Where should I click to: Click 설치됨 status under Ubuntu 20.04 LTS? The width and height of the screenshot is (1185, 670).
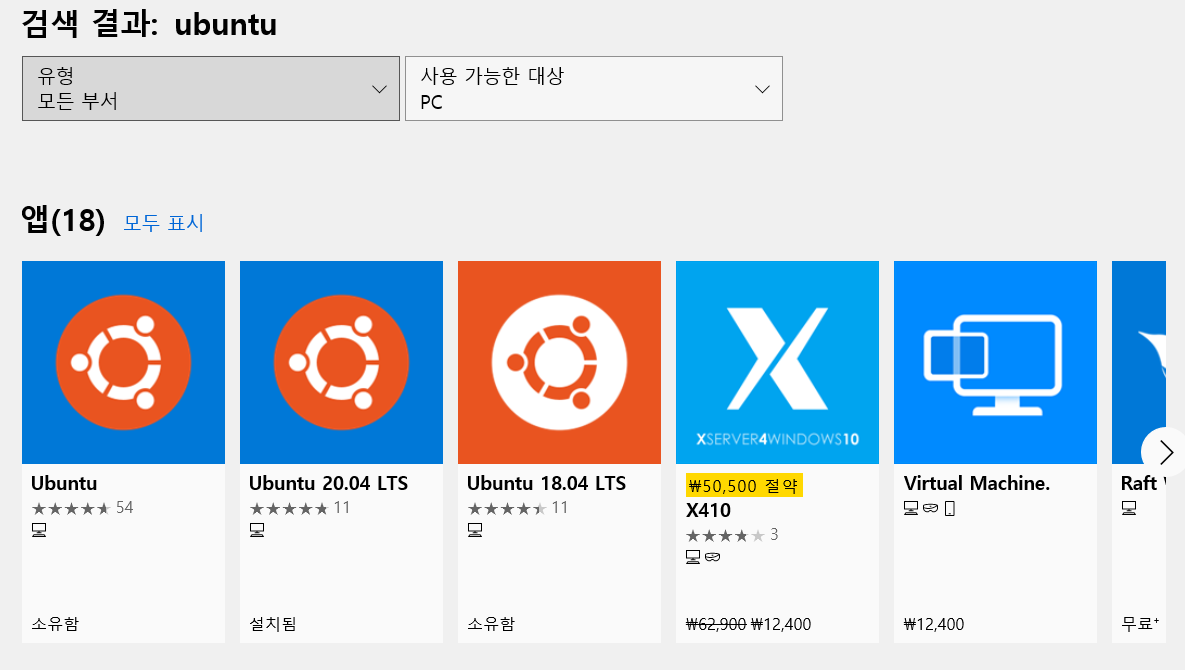273,624
